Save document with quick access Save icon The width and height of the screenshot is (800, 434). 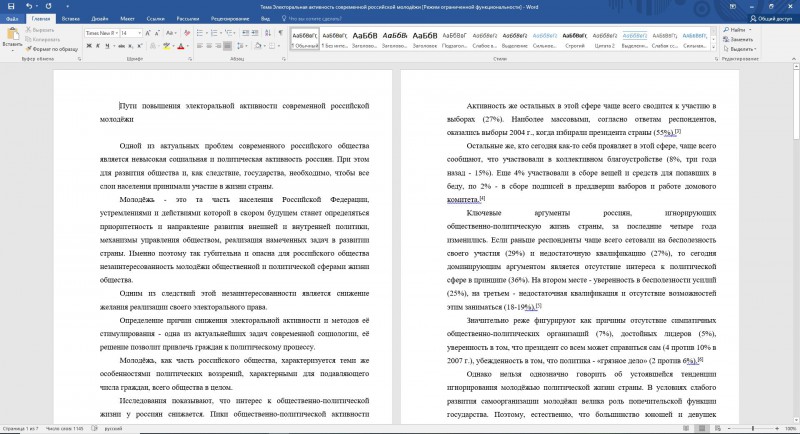[11, 6]
